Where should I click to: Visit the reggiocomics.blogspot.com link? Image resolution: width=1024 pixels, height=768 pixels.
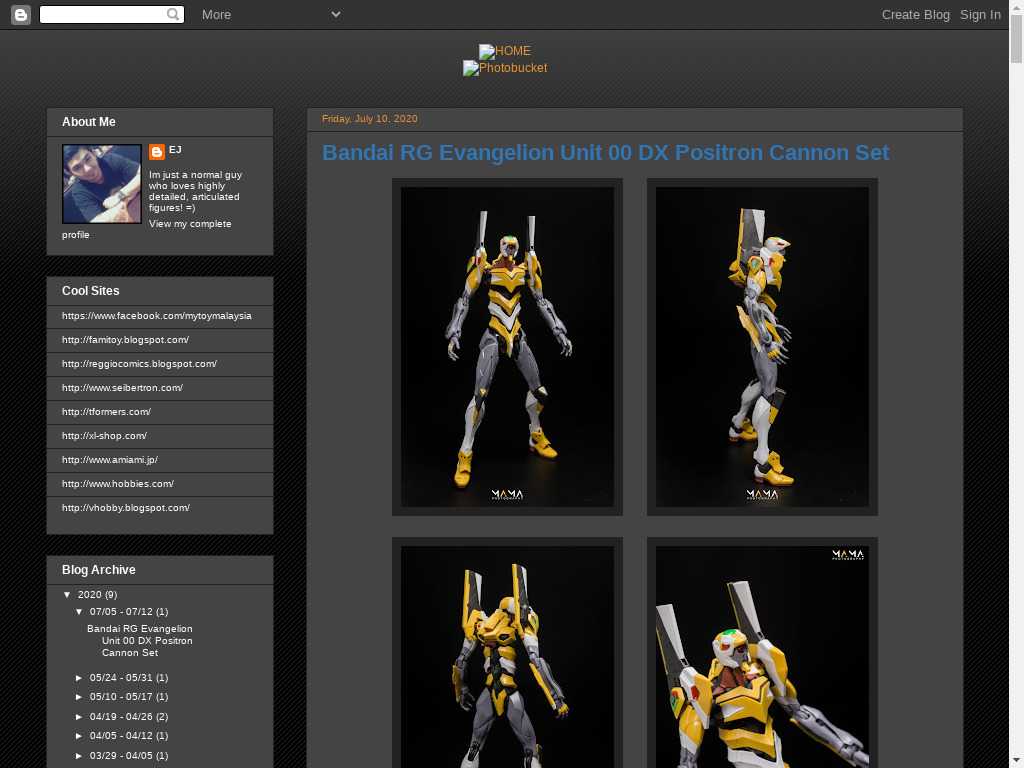coord(139,364)
